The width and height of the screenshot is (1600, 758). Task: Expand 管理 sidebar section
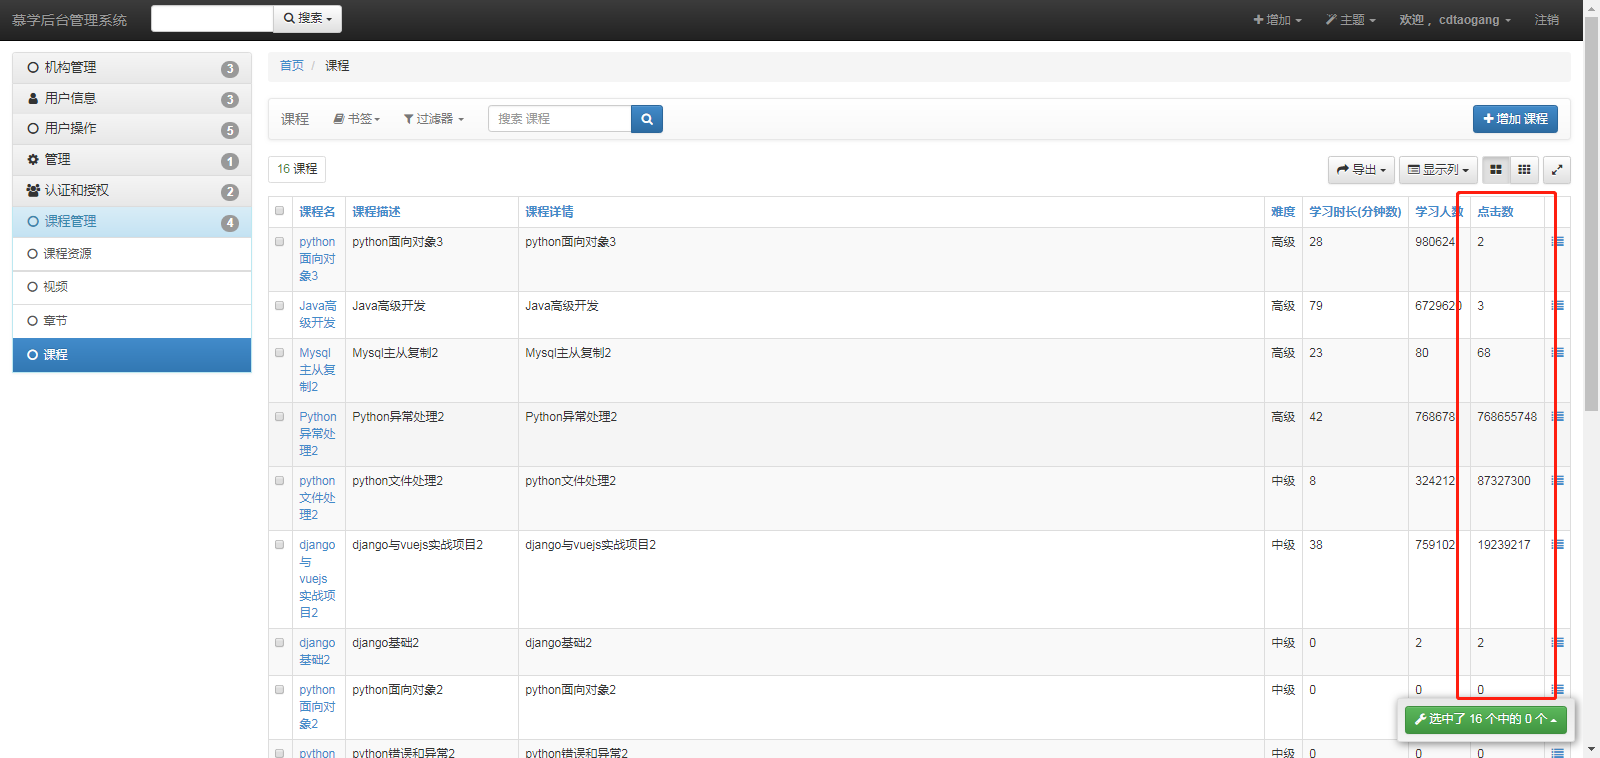coord(132,160)
